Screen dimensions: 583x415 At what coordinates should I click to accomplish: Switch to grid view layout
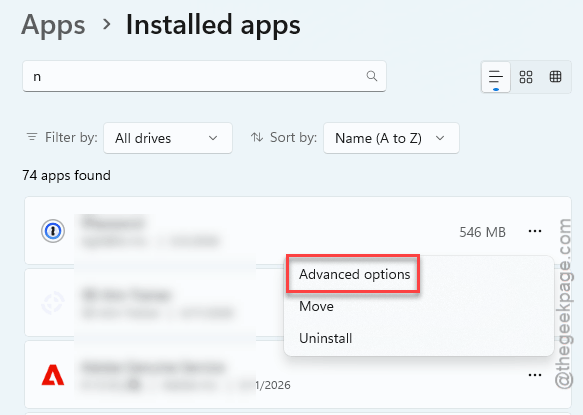click(x=526, y=77)
